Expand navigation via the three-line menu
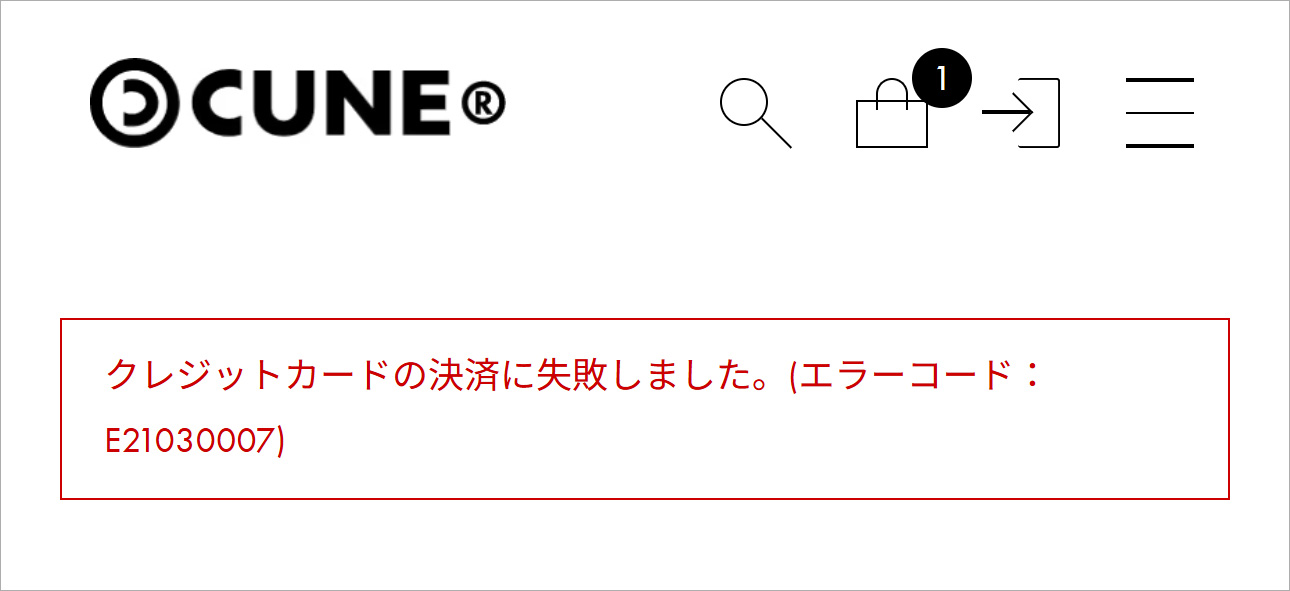 tap(1160, 113)
